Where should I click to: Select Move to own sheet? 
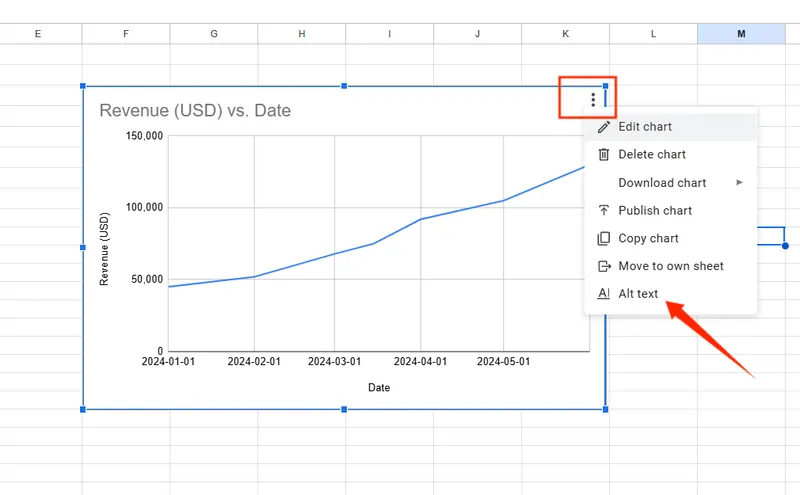[x=671, y=266]
